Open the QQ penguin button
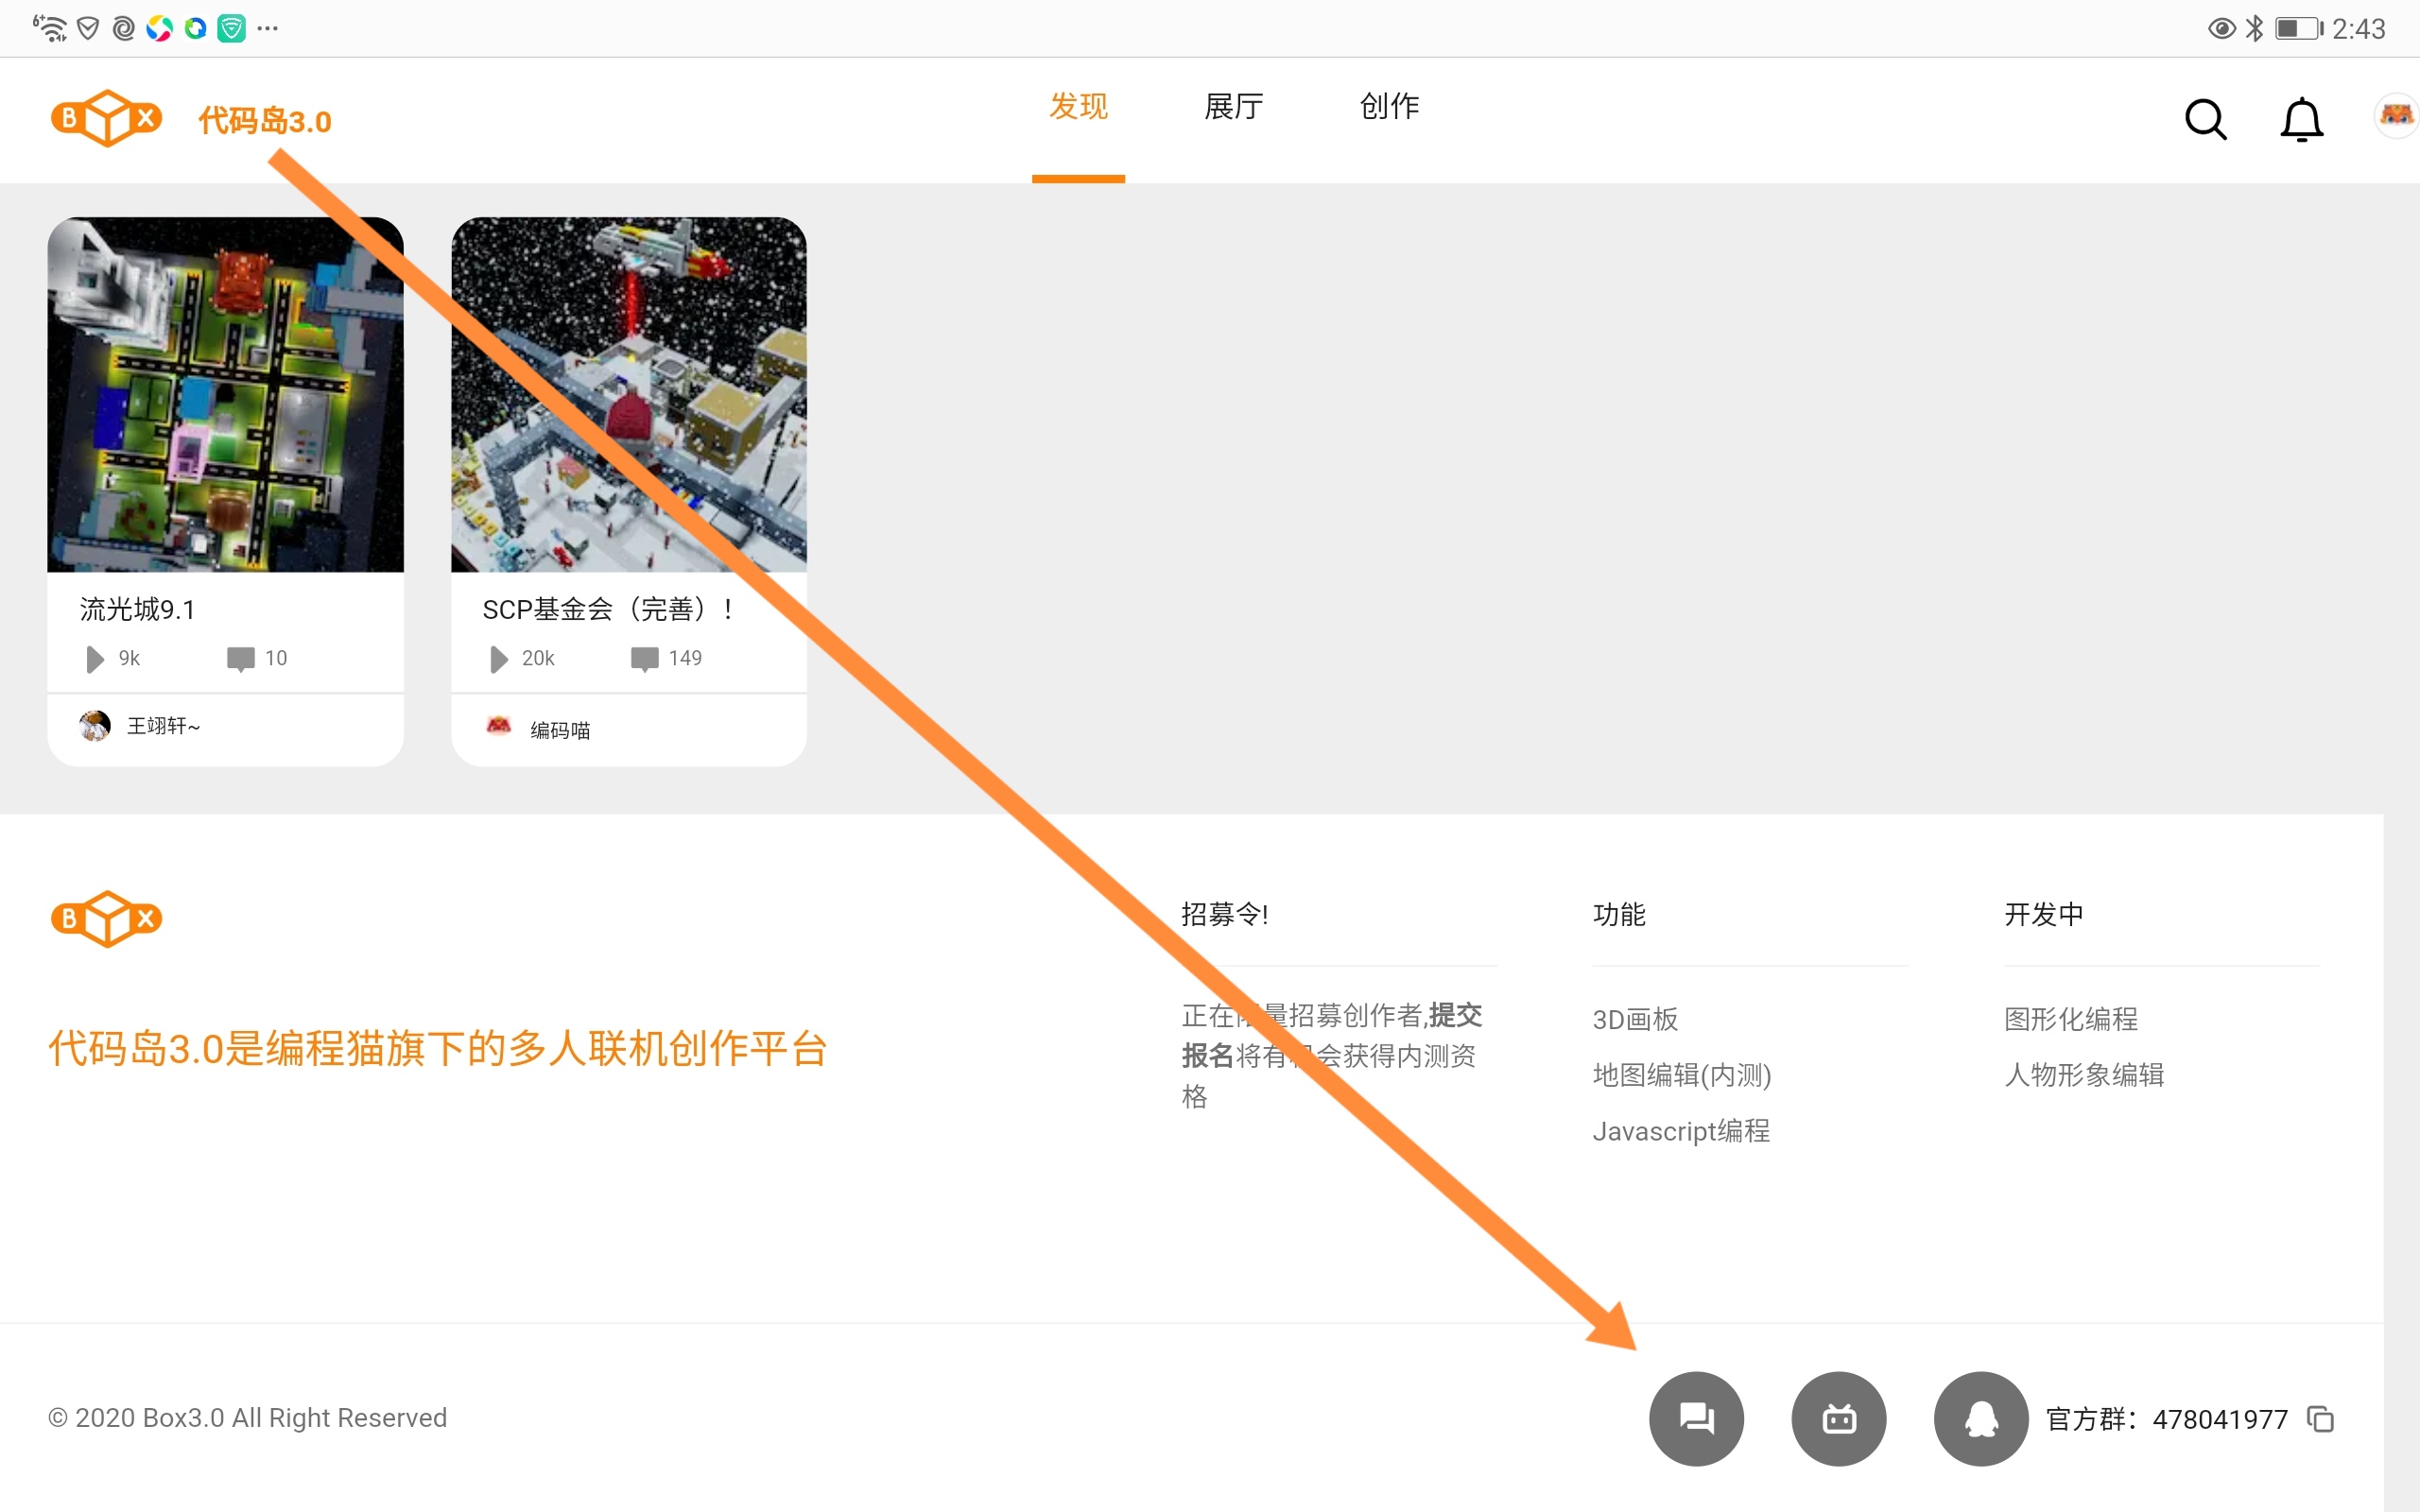 click(1981, 1418)
